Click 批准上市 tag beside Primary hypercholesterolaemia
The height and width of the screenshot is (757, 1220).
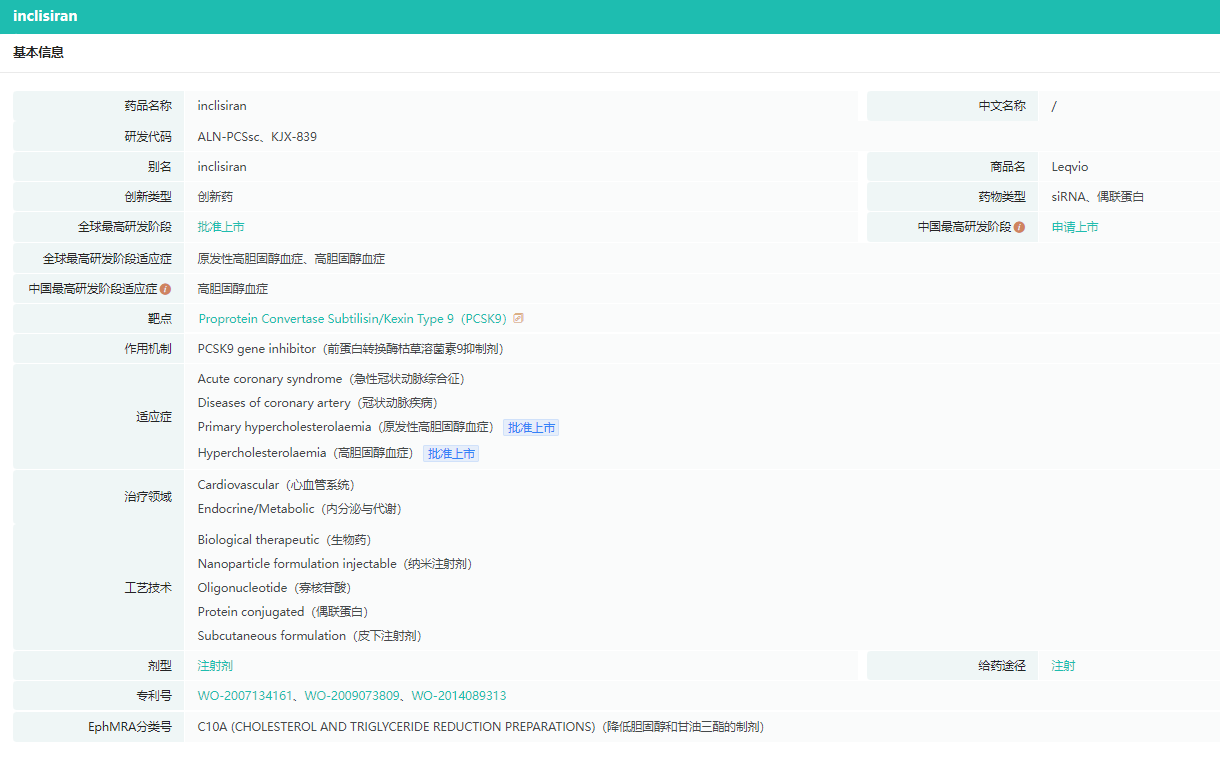[x=531, y=428]
